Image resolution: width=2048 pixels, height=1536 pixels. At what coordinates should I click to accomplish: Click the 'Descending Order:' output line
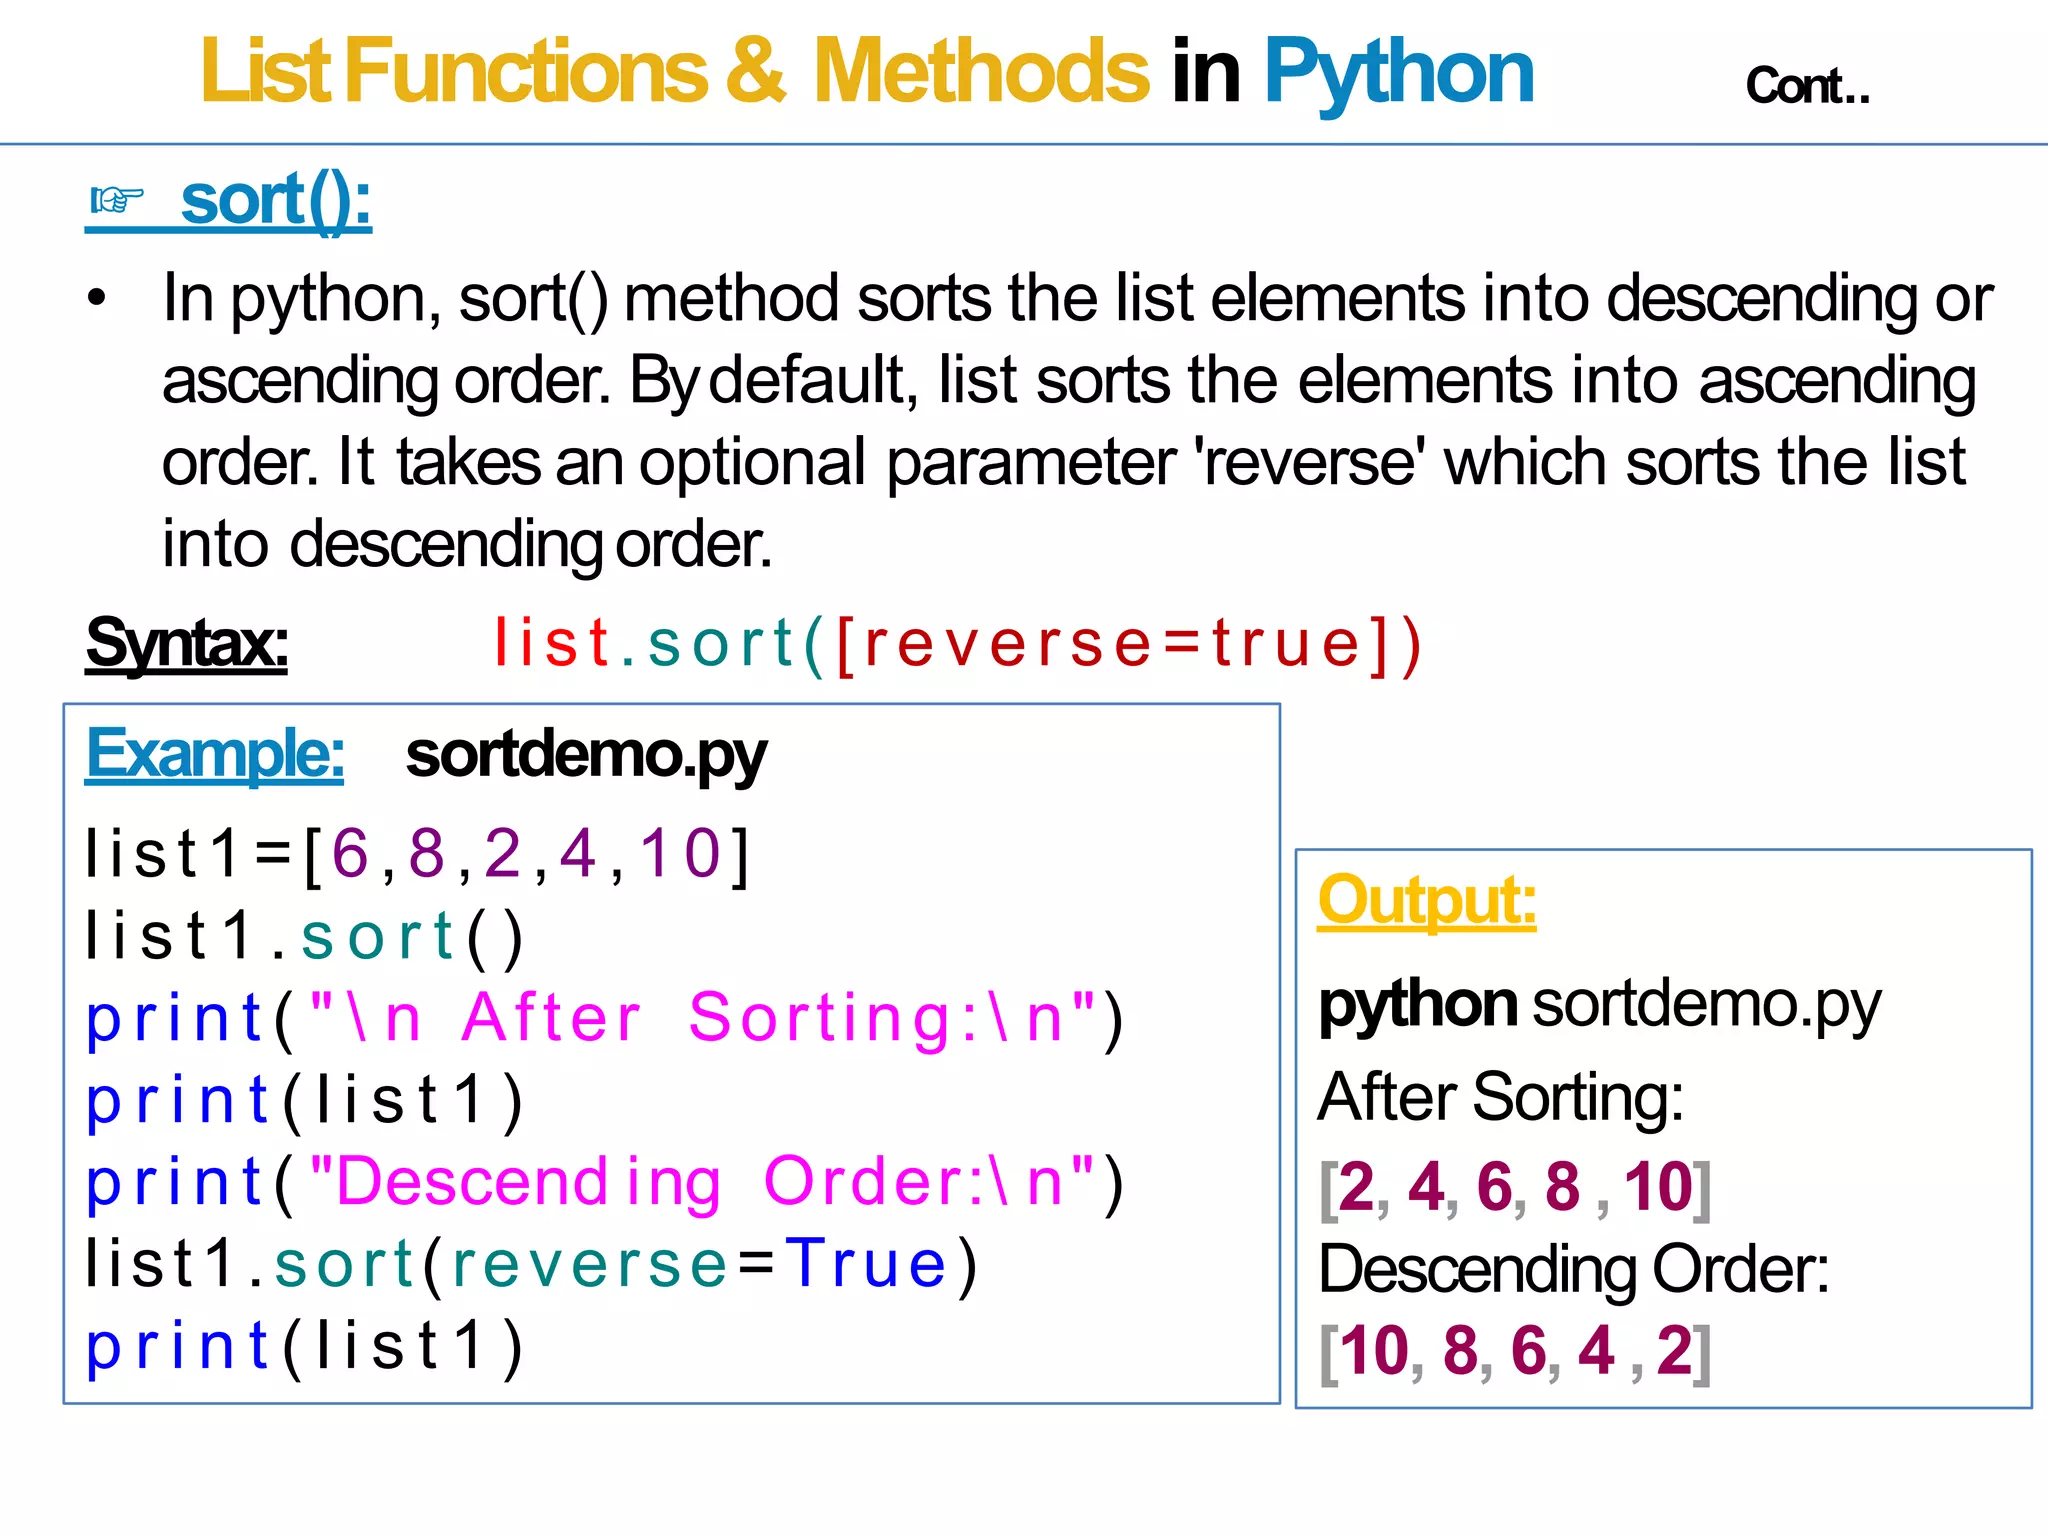[x=1574, y=1270]
